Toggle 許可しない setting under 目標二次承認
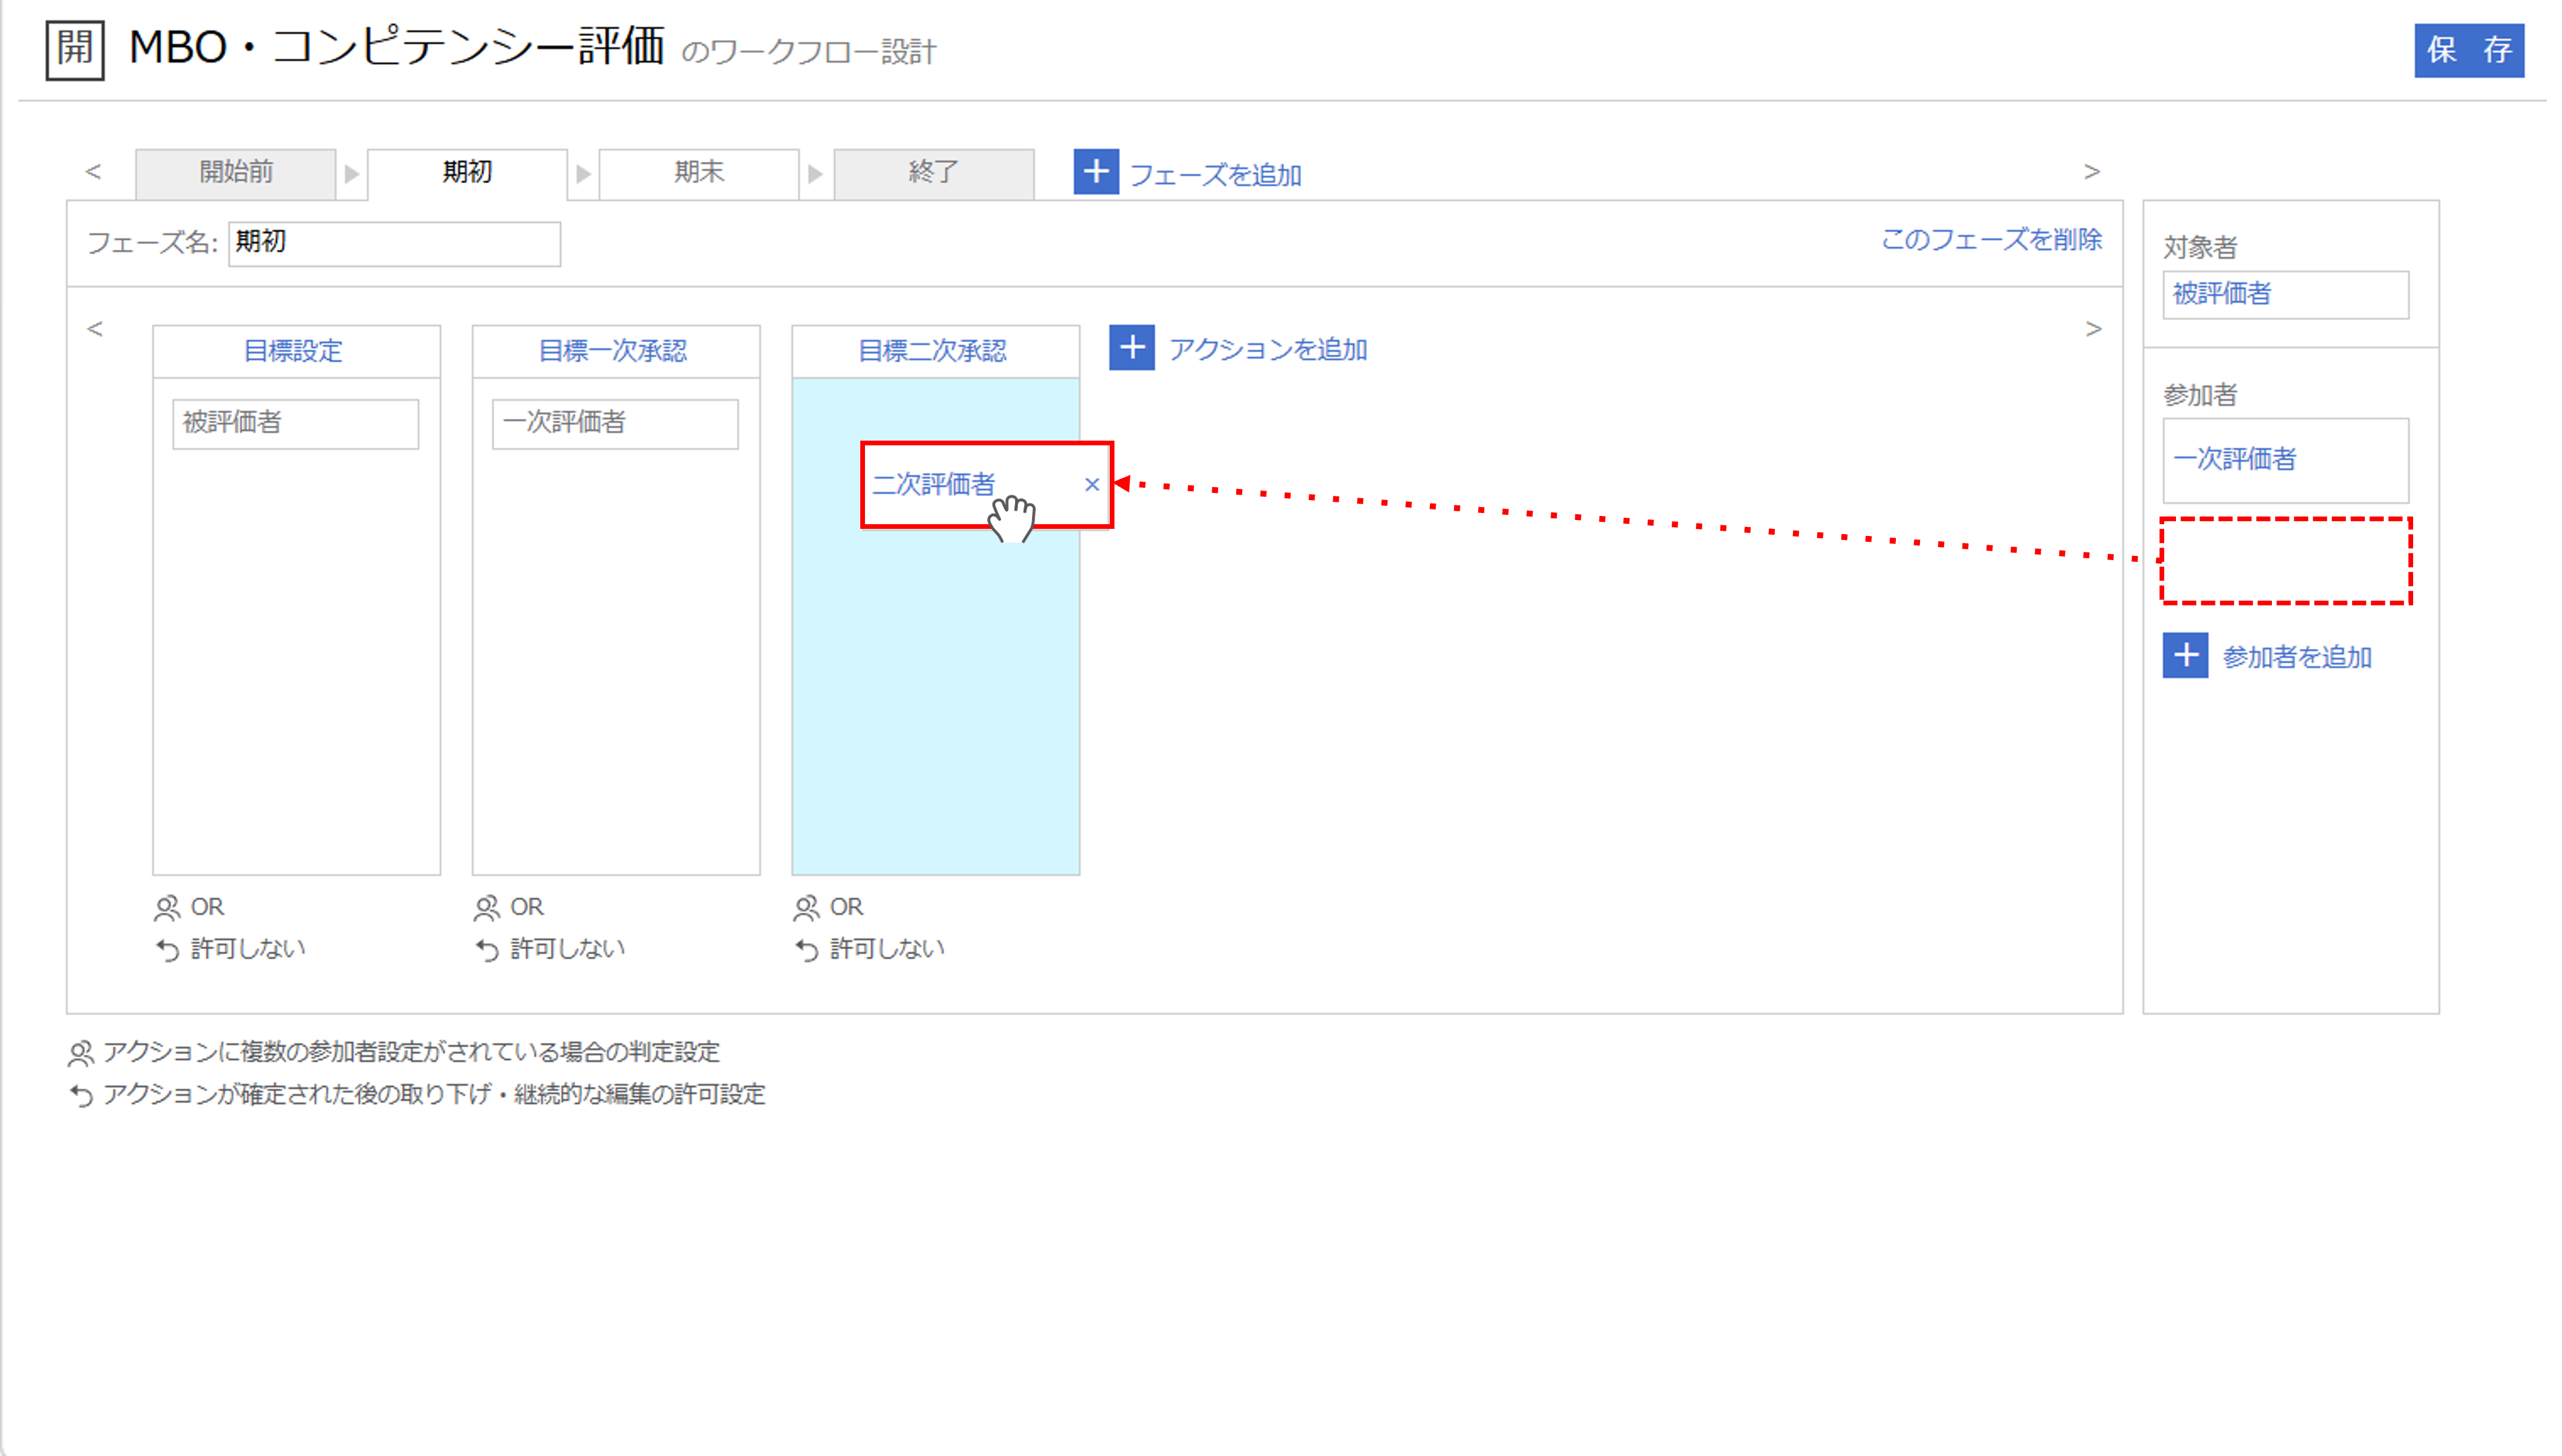The height and width of the screenshot is (1456, 2562). (x=887, y=948)
